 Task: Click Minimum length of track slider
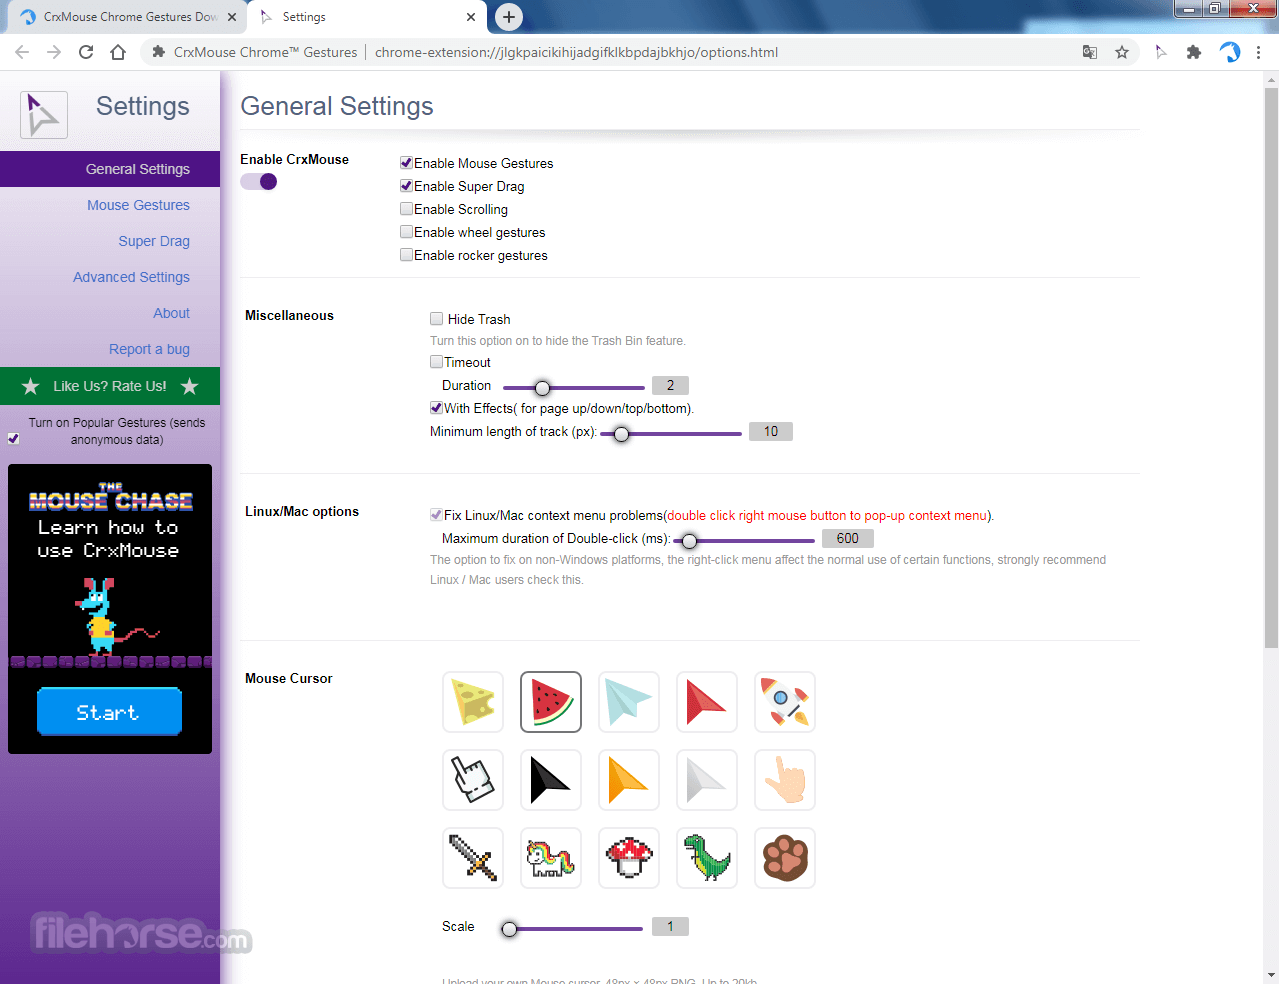pos(621,434)
